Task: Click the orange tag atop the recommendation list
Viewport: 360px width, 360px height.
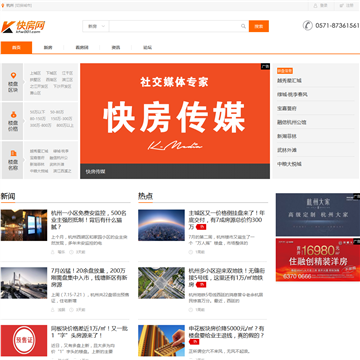Action: (x=285, y=71)
